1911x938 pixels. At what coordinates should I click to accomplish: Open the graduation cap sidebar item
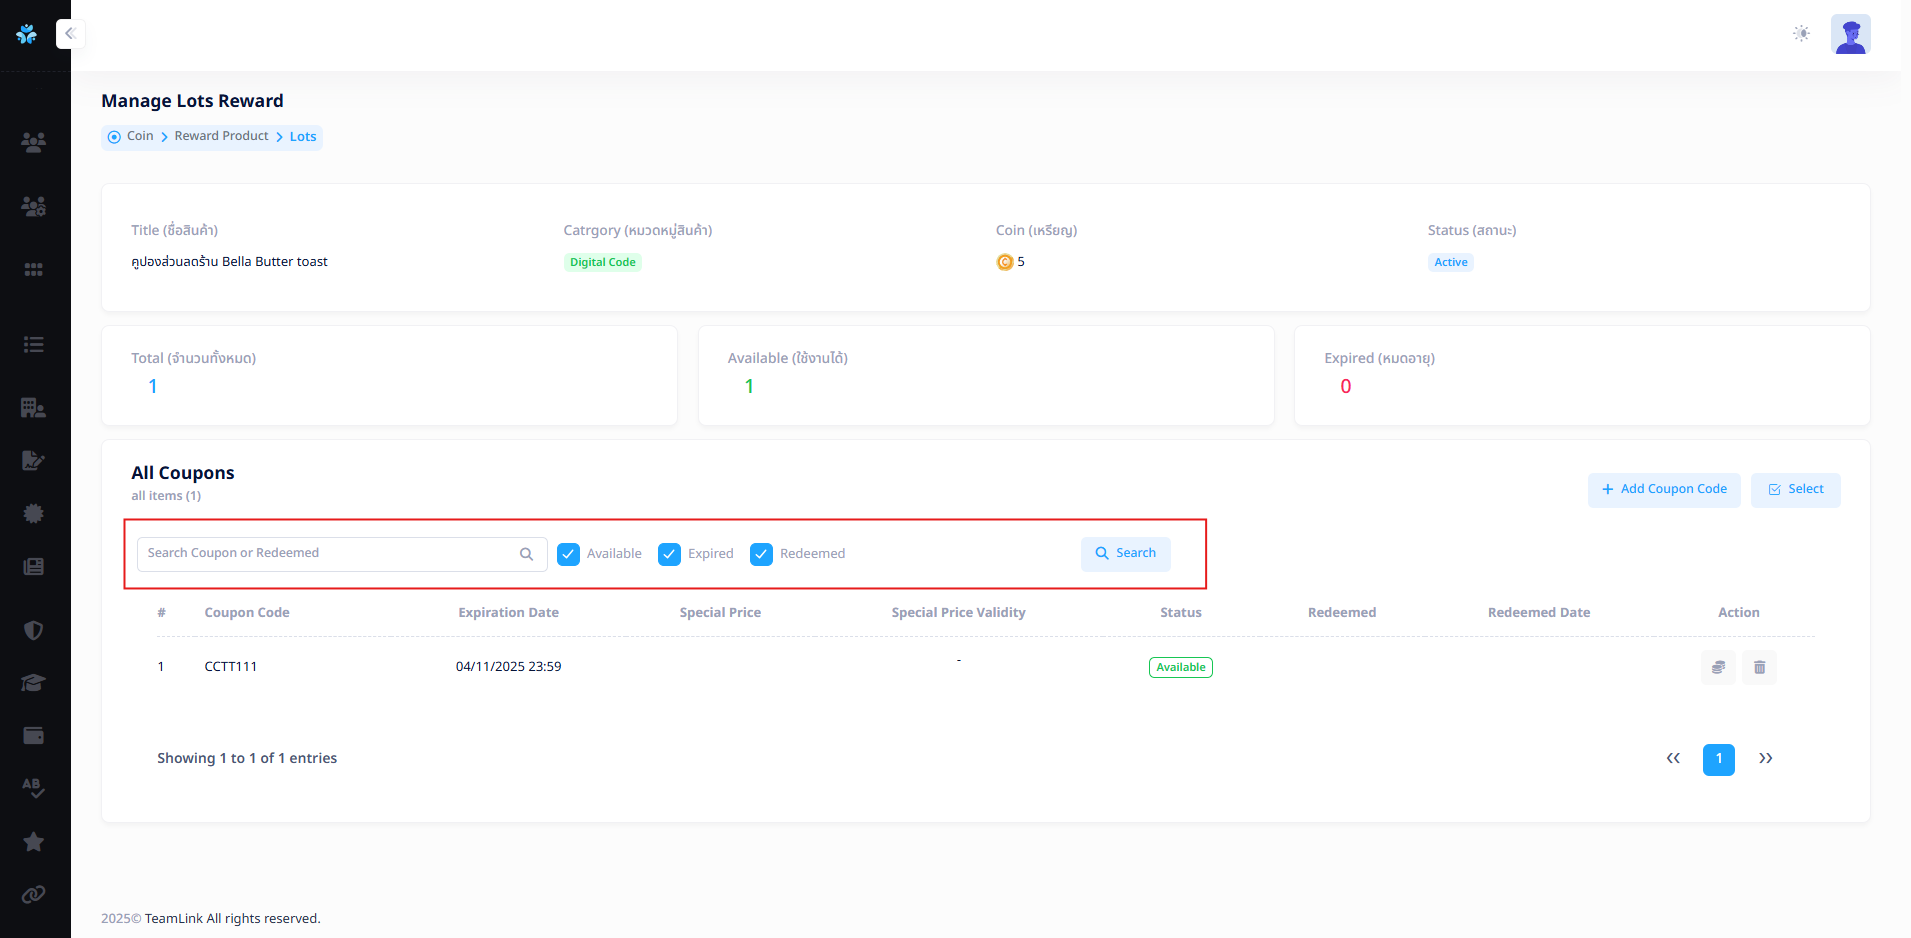tap(33, 683)
